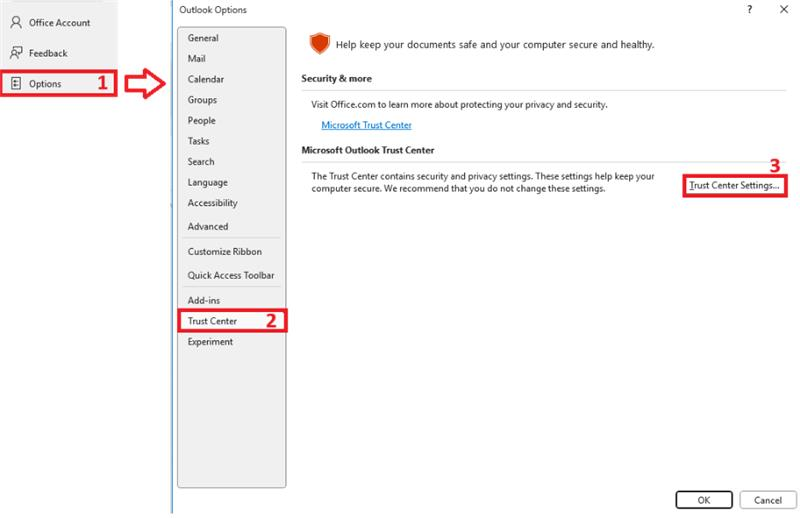Close the Outlook Options dialog
800x518 pixels.
click(x=784, y=9)
